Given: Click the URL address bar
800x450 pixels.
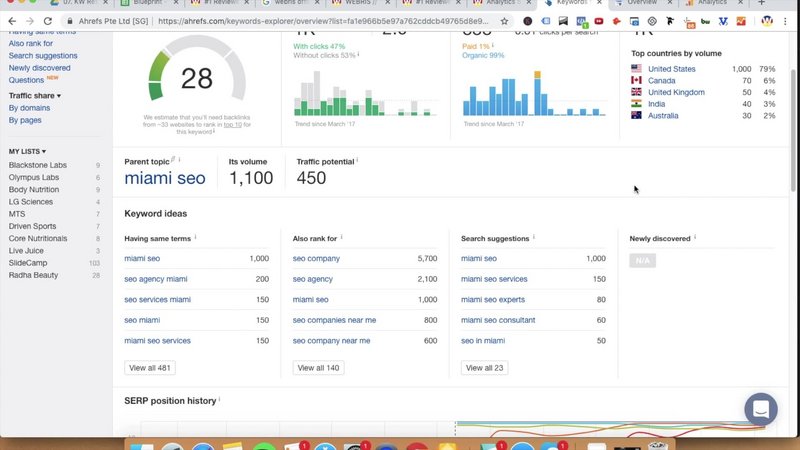Looking at the screenshot, I should click(x=323, y=21).
